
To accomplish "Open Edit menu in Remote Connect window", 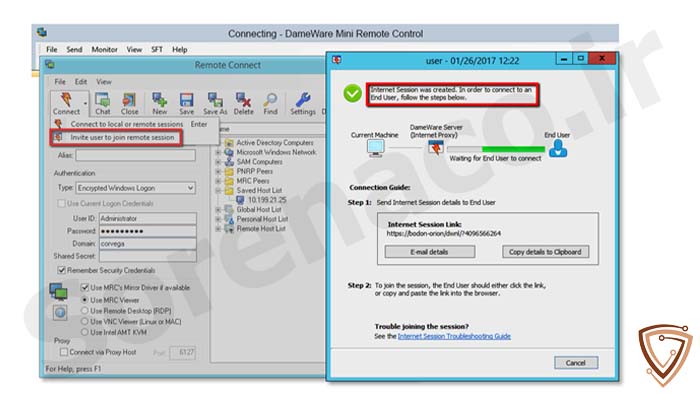I will coord(81,82).
